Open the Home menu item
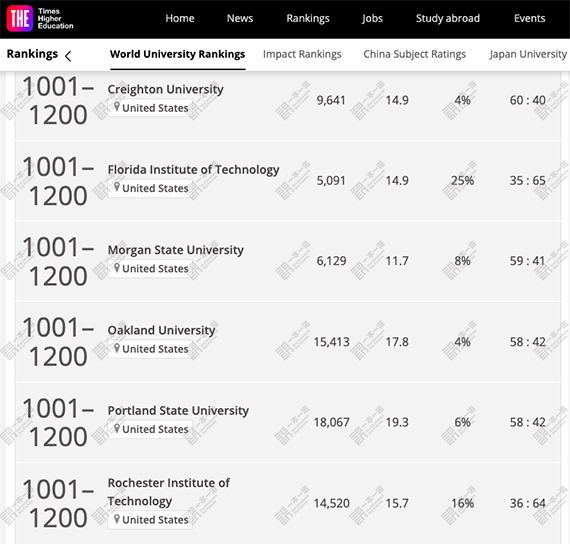570x544 pixels. (x=180, y=18)
